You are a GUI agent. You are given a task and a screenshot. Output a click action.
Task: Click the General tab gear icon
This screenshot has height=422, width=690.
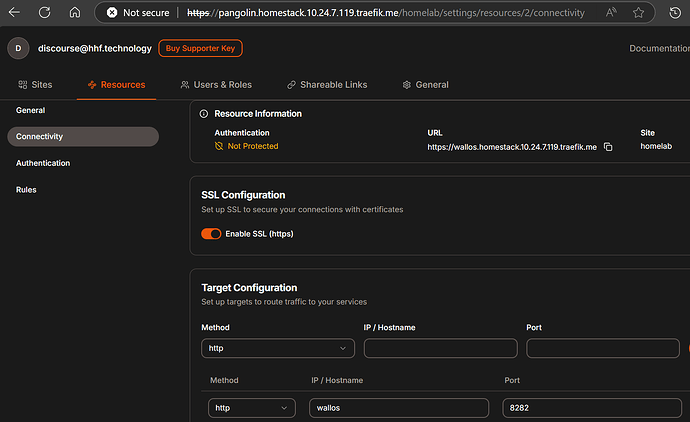coord(407,85)
